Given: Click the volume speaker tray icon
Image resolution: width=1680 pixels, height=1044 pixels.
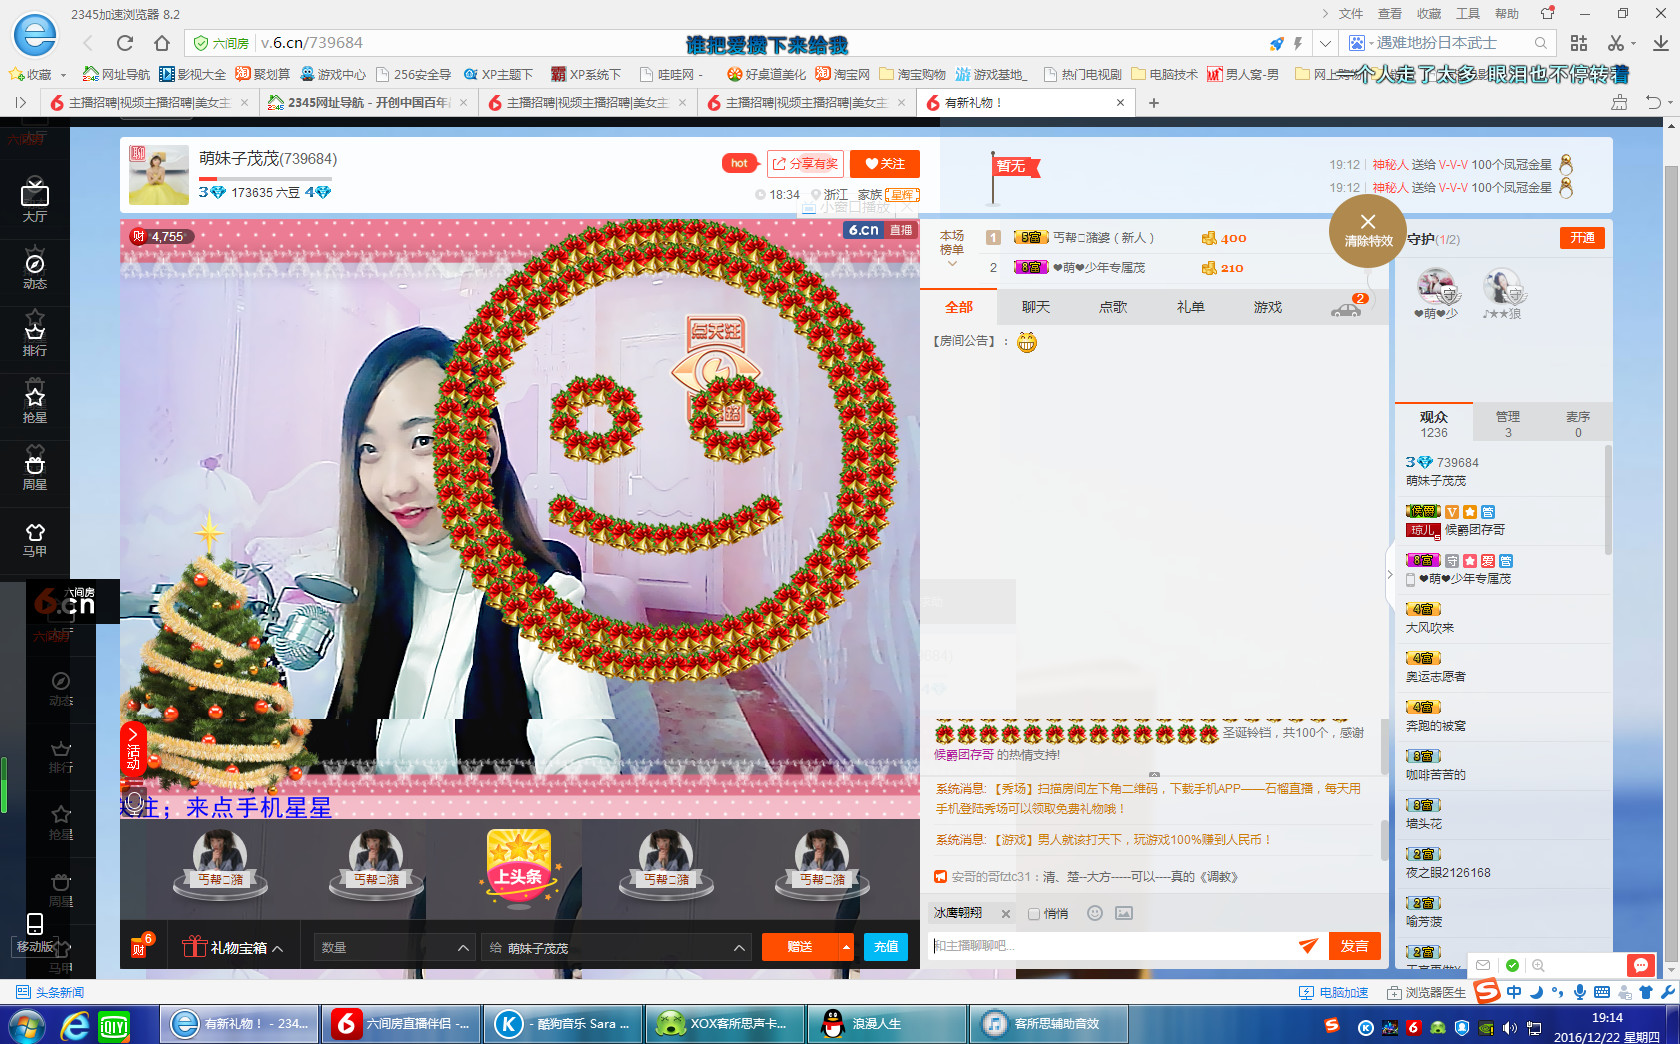Looking at the screenshot, I should [x=1509, y=1027].
